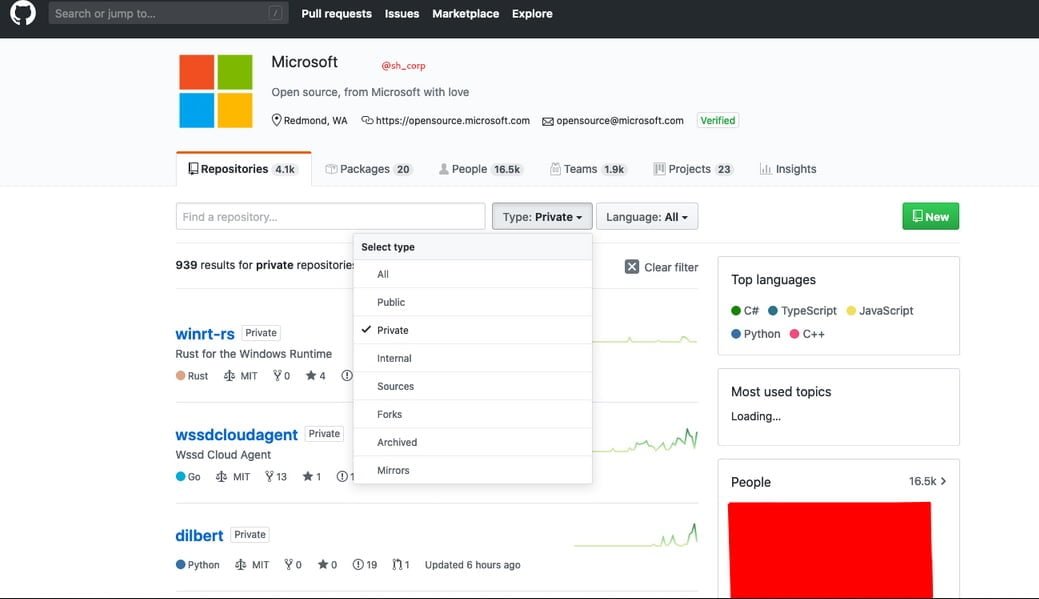Click the repo icon in Repositories tab
1039x599 pixels.
pyautogui.click(x=193, y=169)
